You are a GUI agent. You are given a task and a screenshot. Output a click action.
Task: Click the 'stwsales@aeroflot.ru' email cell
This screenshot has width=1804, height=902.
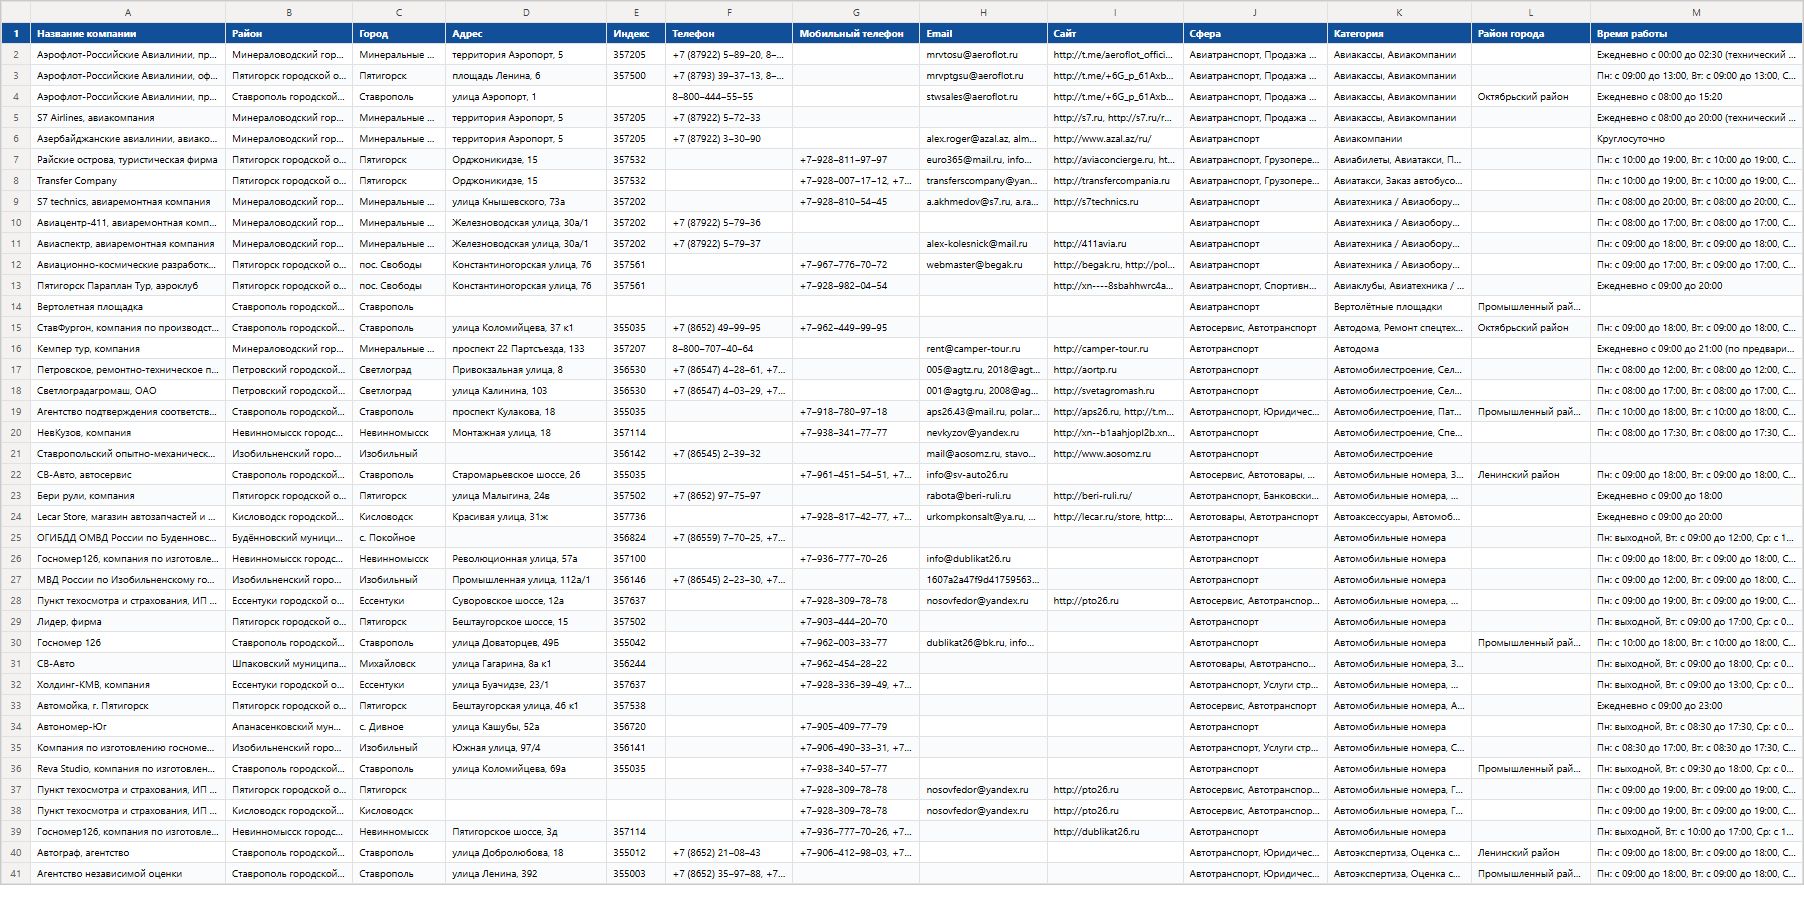[983, 97]
